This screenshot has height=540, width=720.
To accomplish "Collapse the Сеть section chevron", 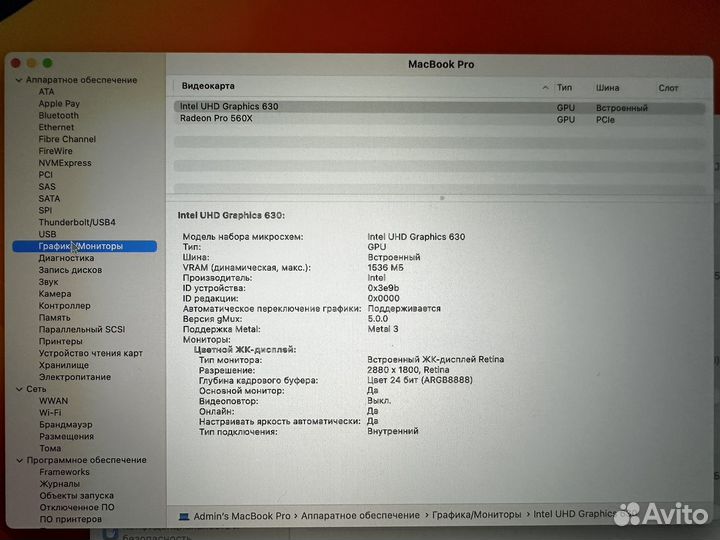I will (19, 389).
